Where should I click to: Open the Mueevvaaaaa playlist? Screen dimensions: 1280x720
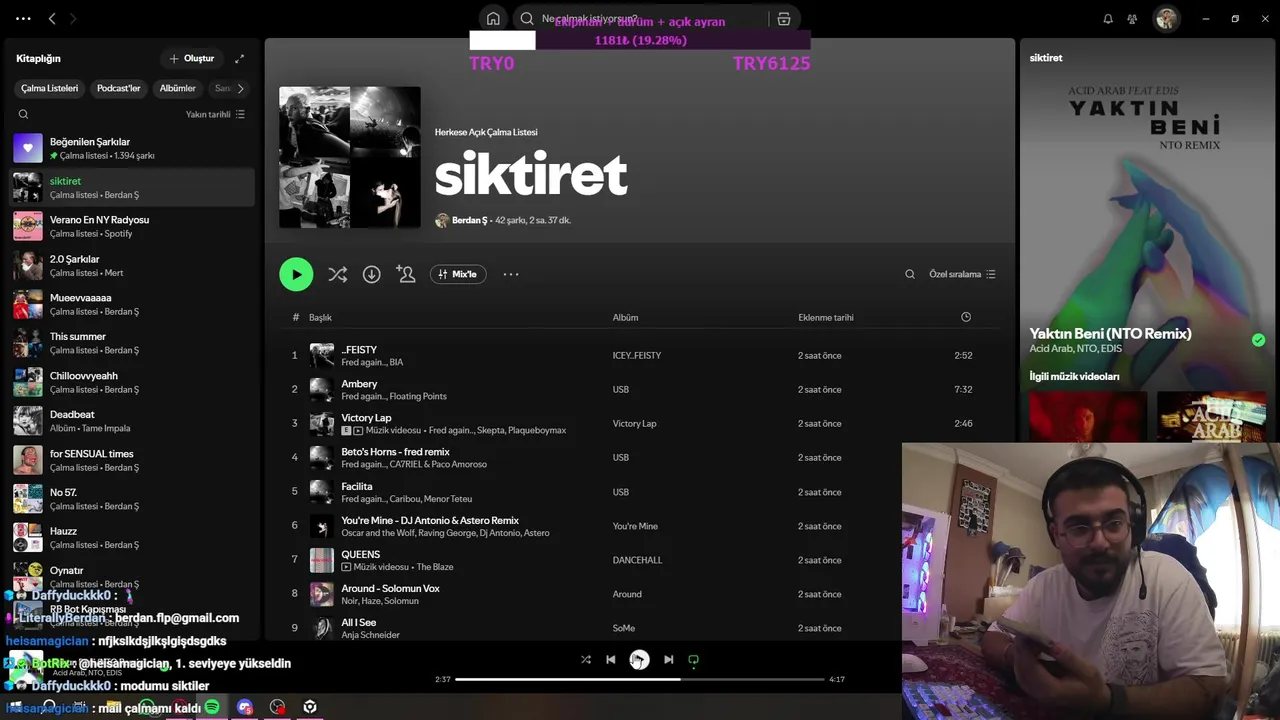132,304
